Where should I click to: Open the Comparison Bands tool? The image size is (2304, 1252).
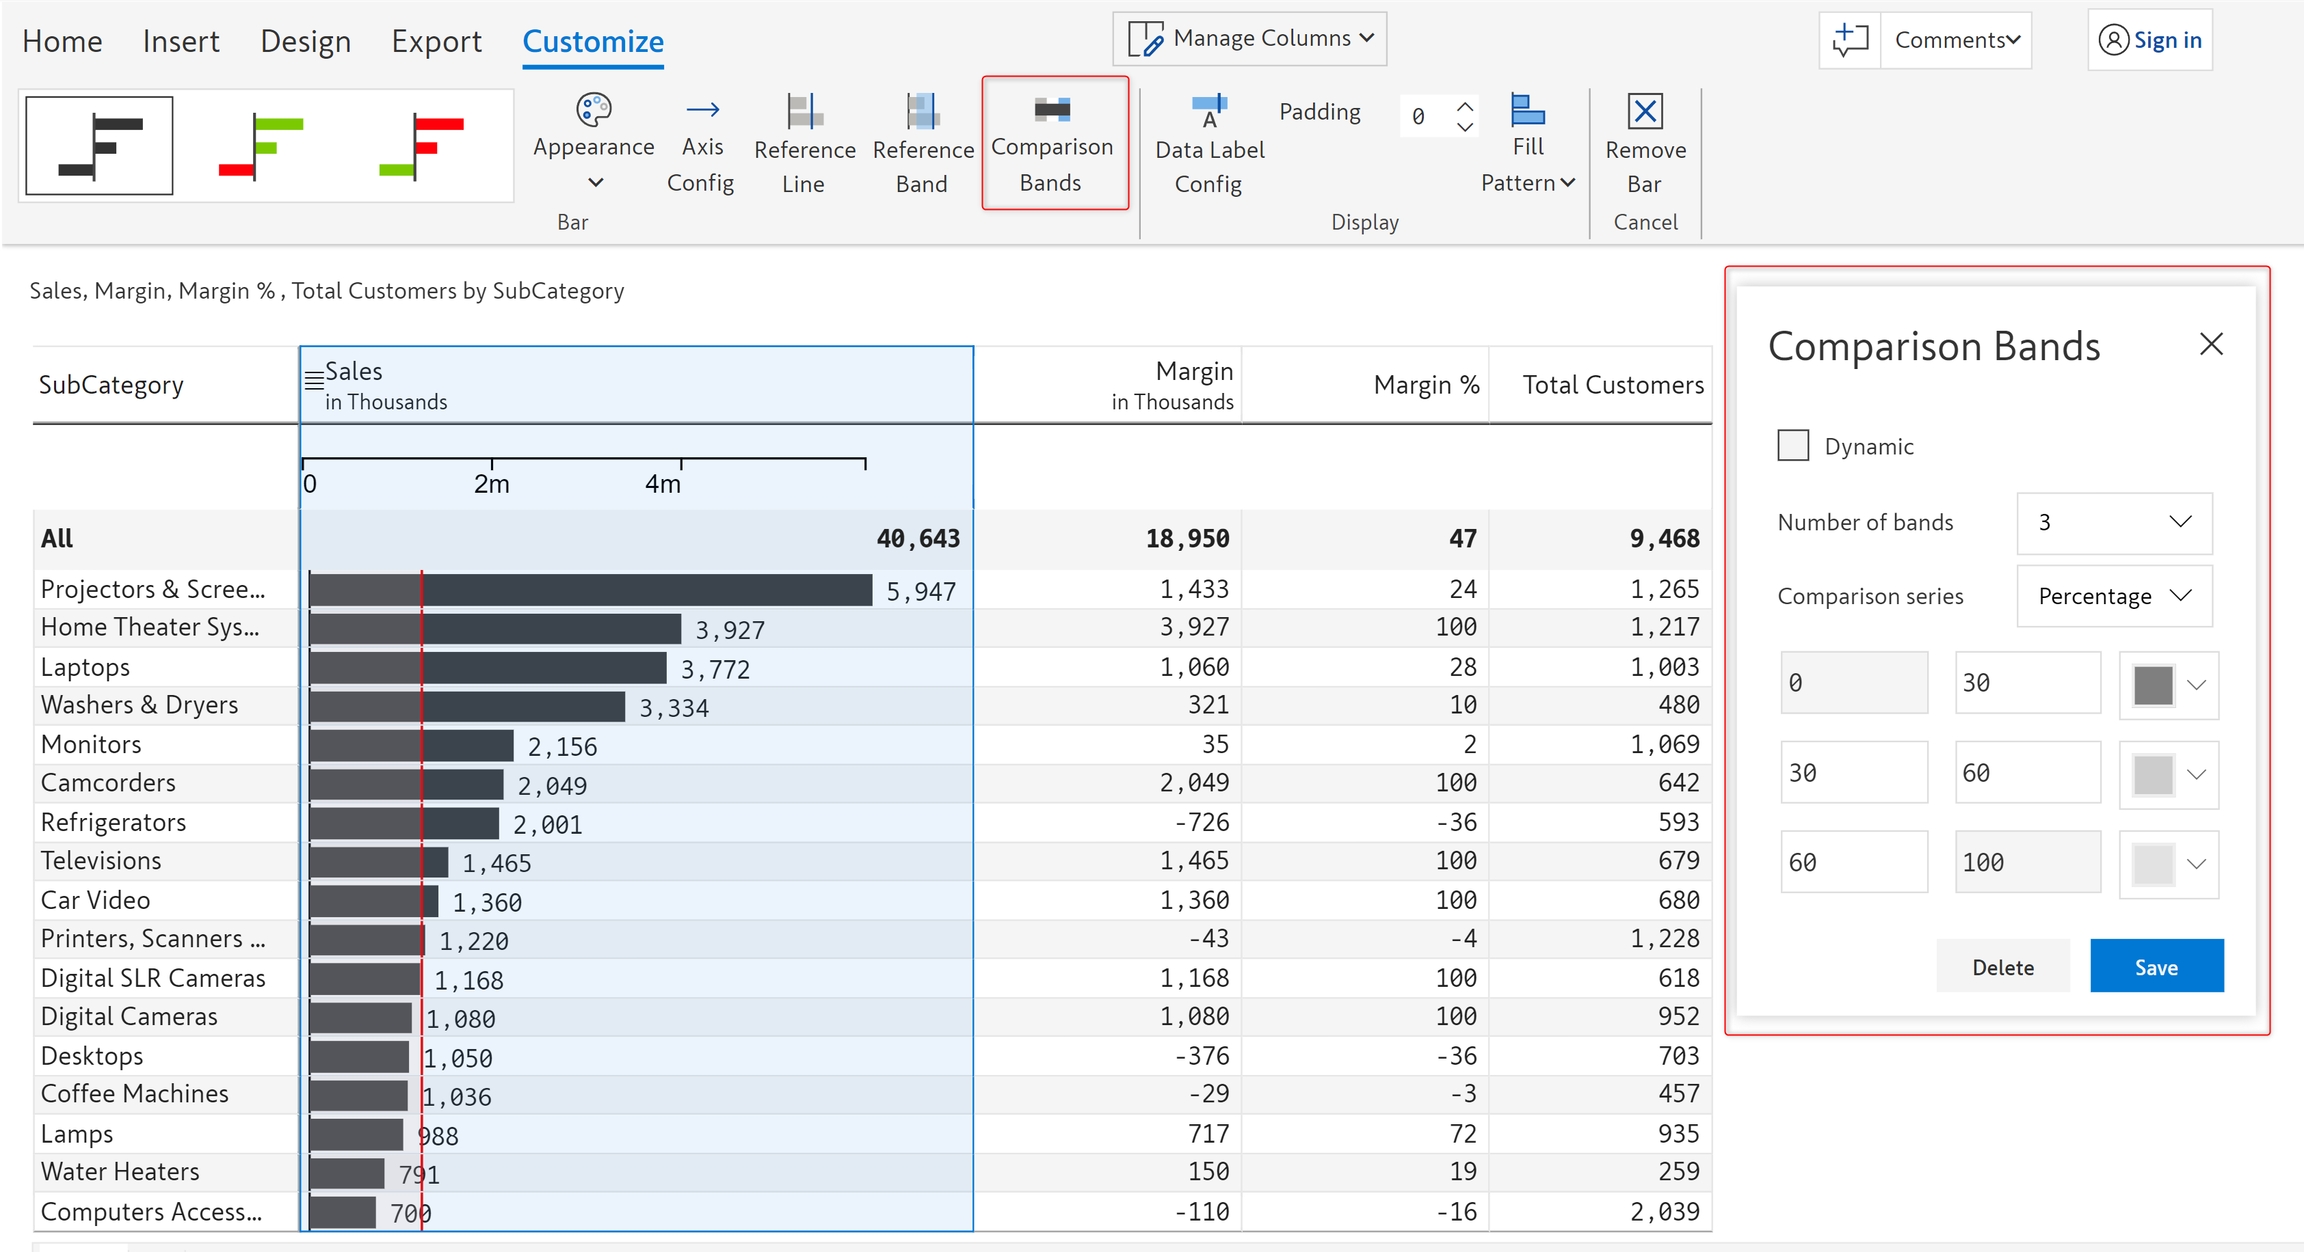click(x=1052, y=144)
